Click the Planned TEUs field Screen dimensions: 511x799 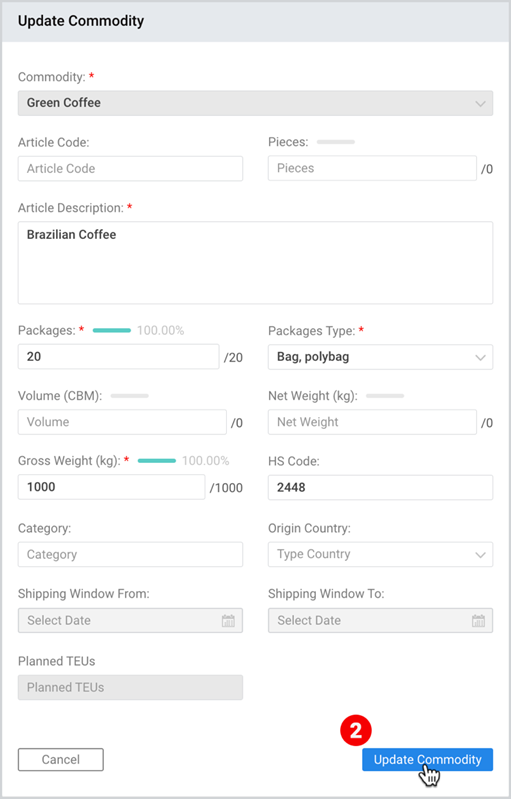130,687
